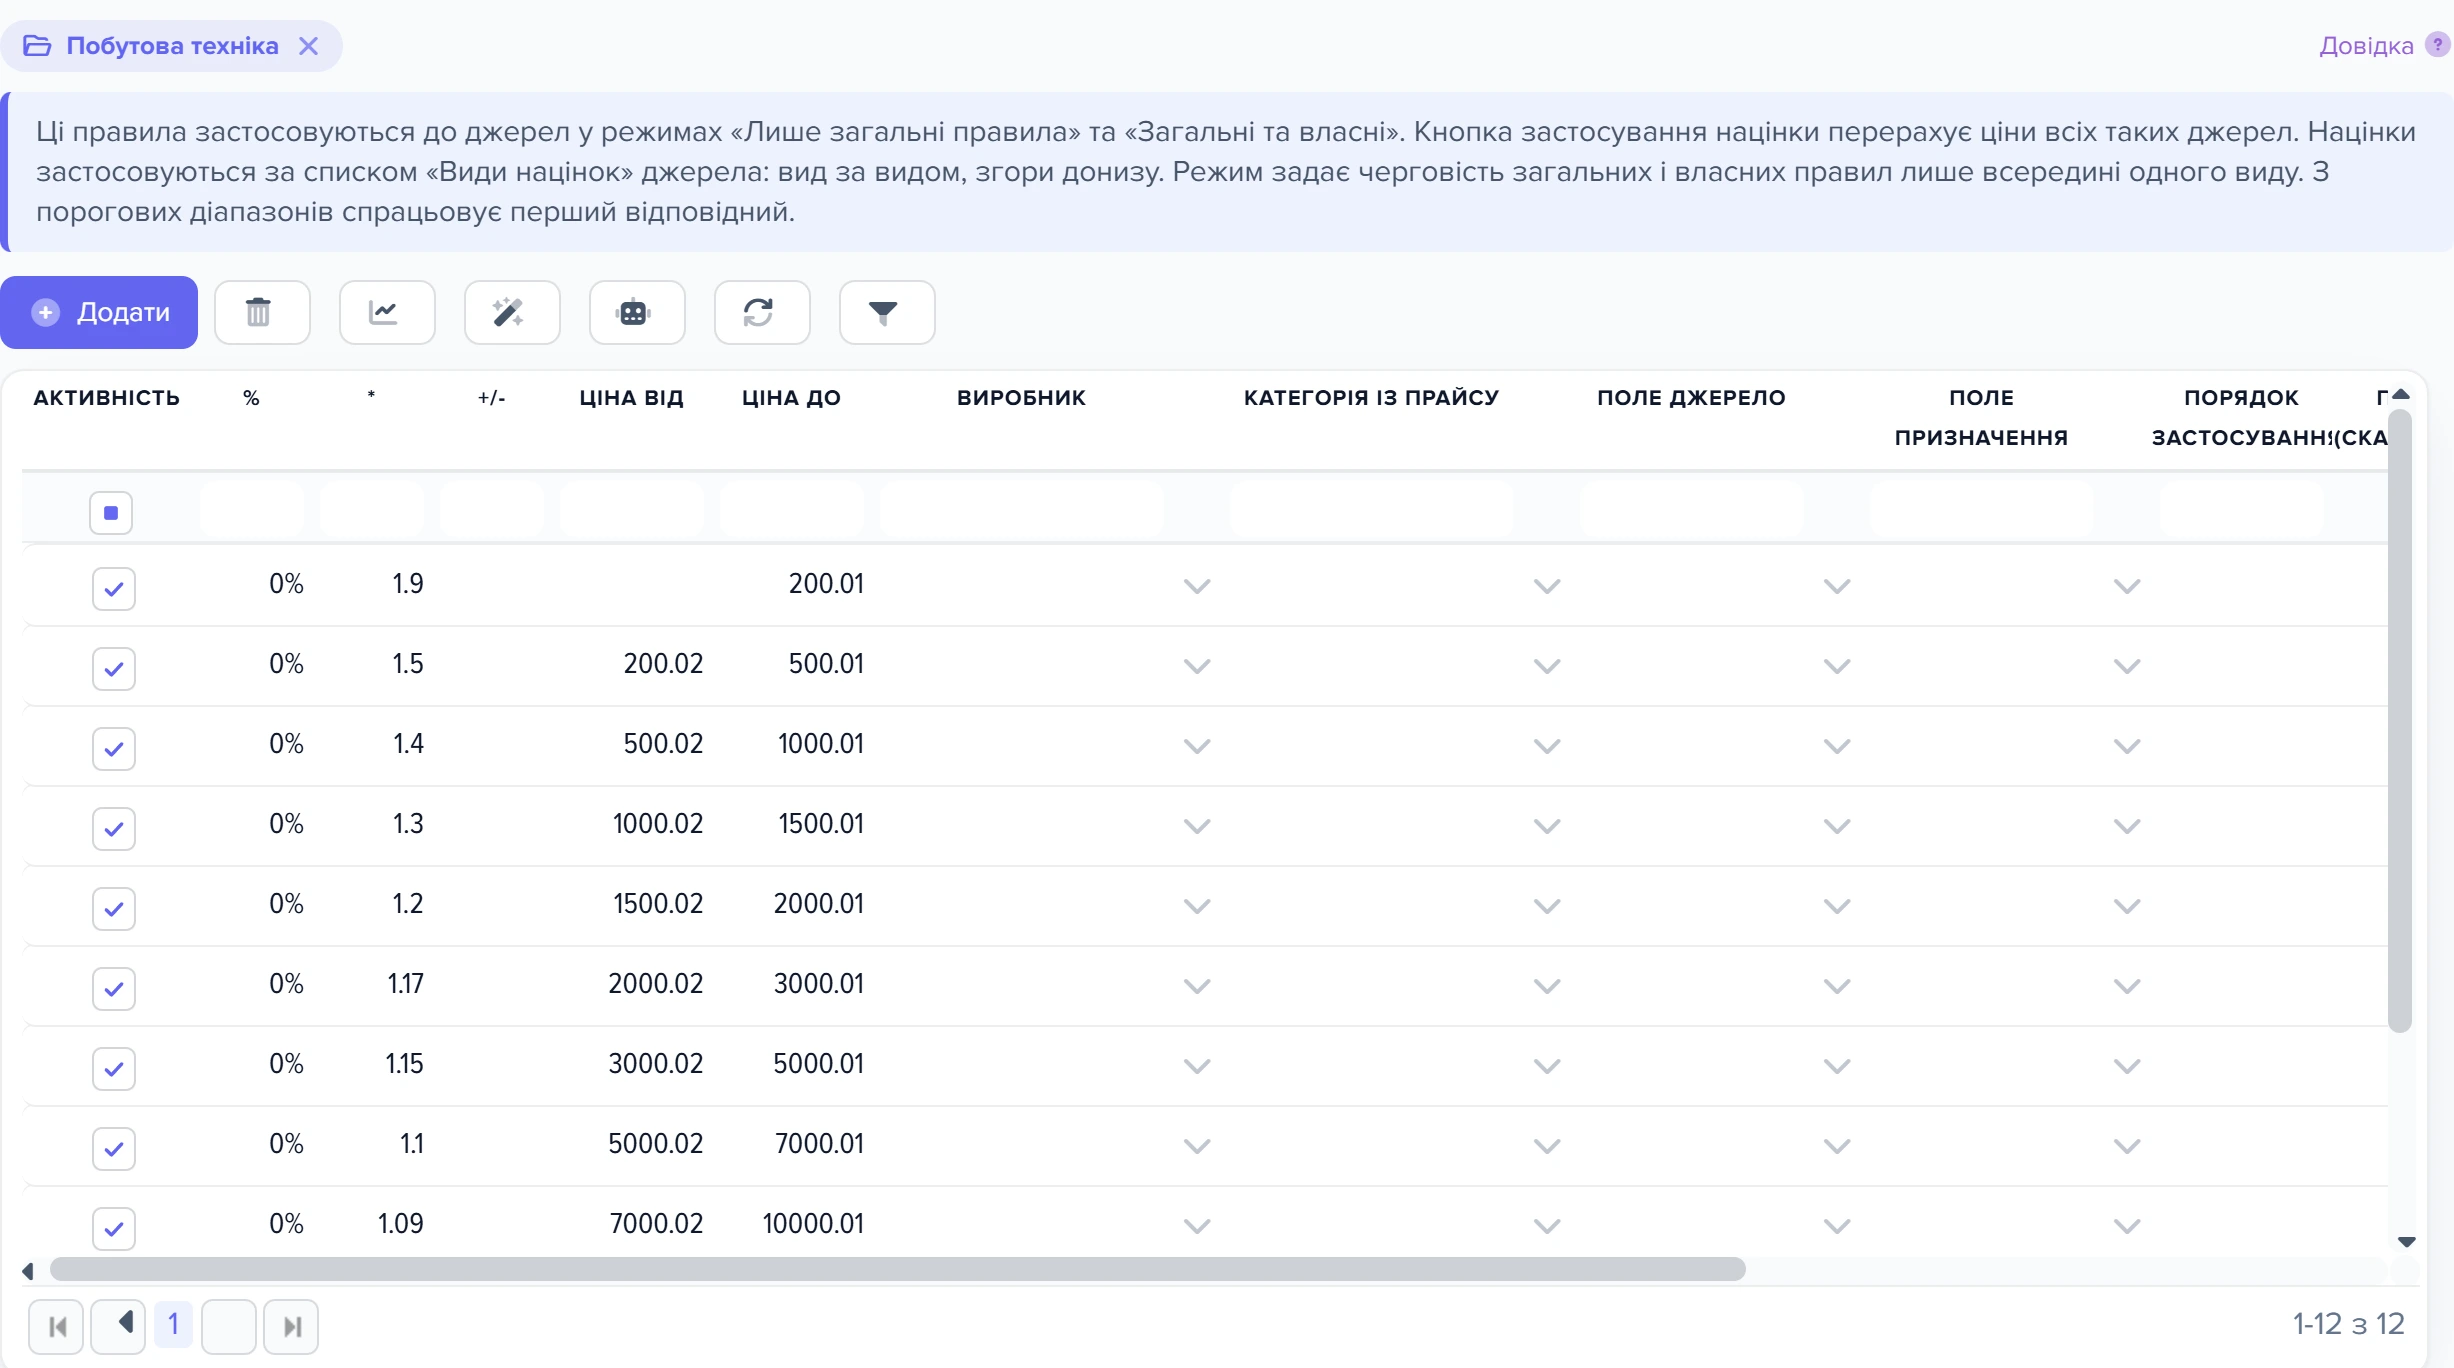Image resolution: width=2454 pixels, height=1368 pixels.
Task: Click the vertical scrollbar thumb
Action: pyautogui.click(x=2400, y=722)
